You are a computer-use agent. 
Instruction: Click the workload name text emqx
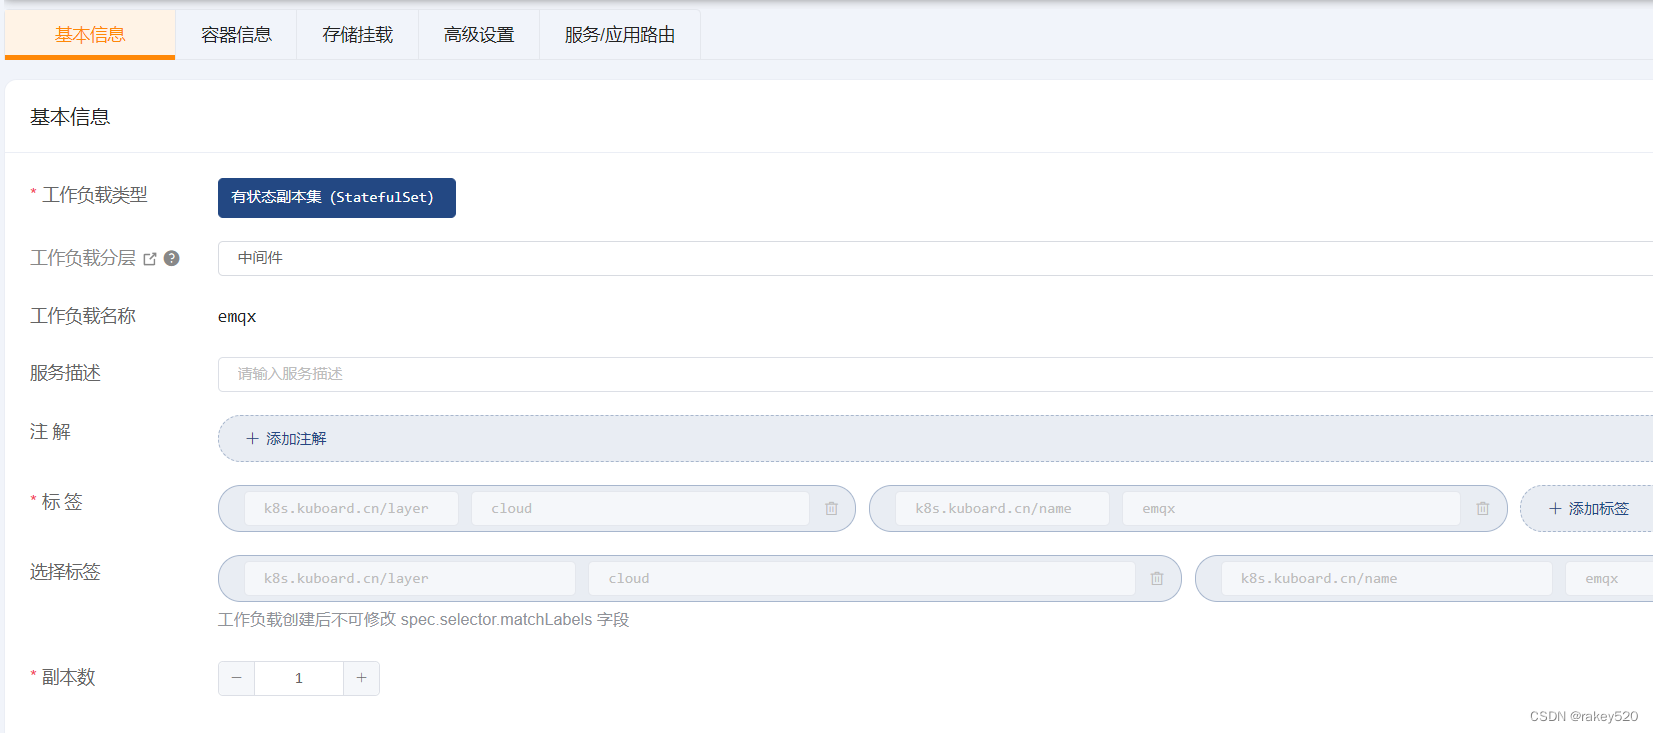pyautogui.click(x=237, y=316)
